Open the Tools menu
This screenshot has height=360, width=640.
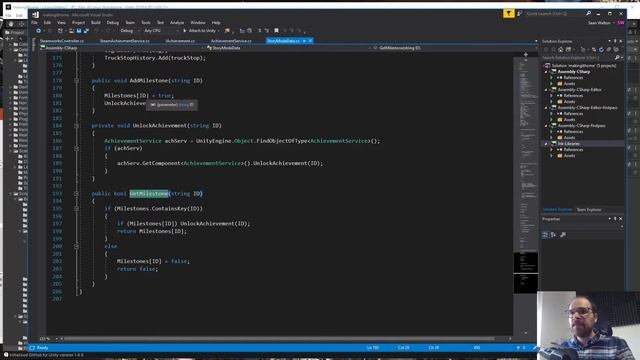coord(146,23)
